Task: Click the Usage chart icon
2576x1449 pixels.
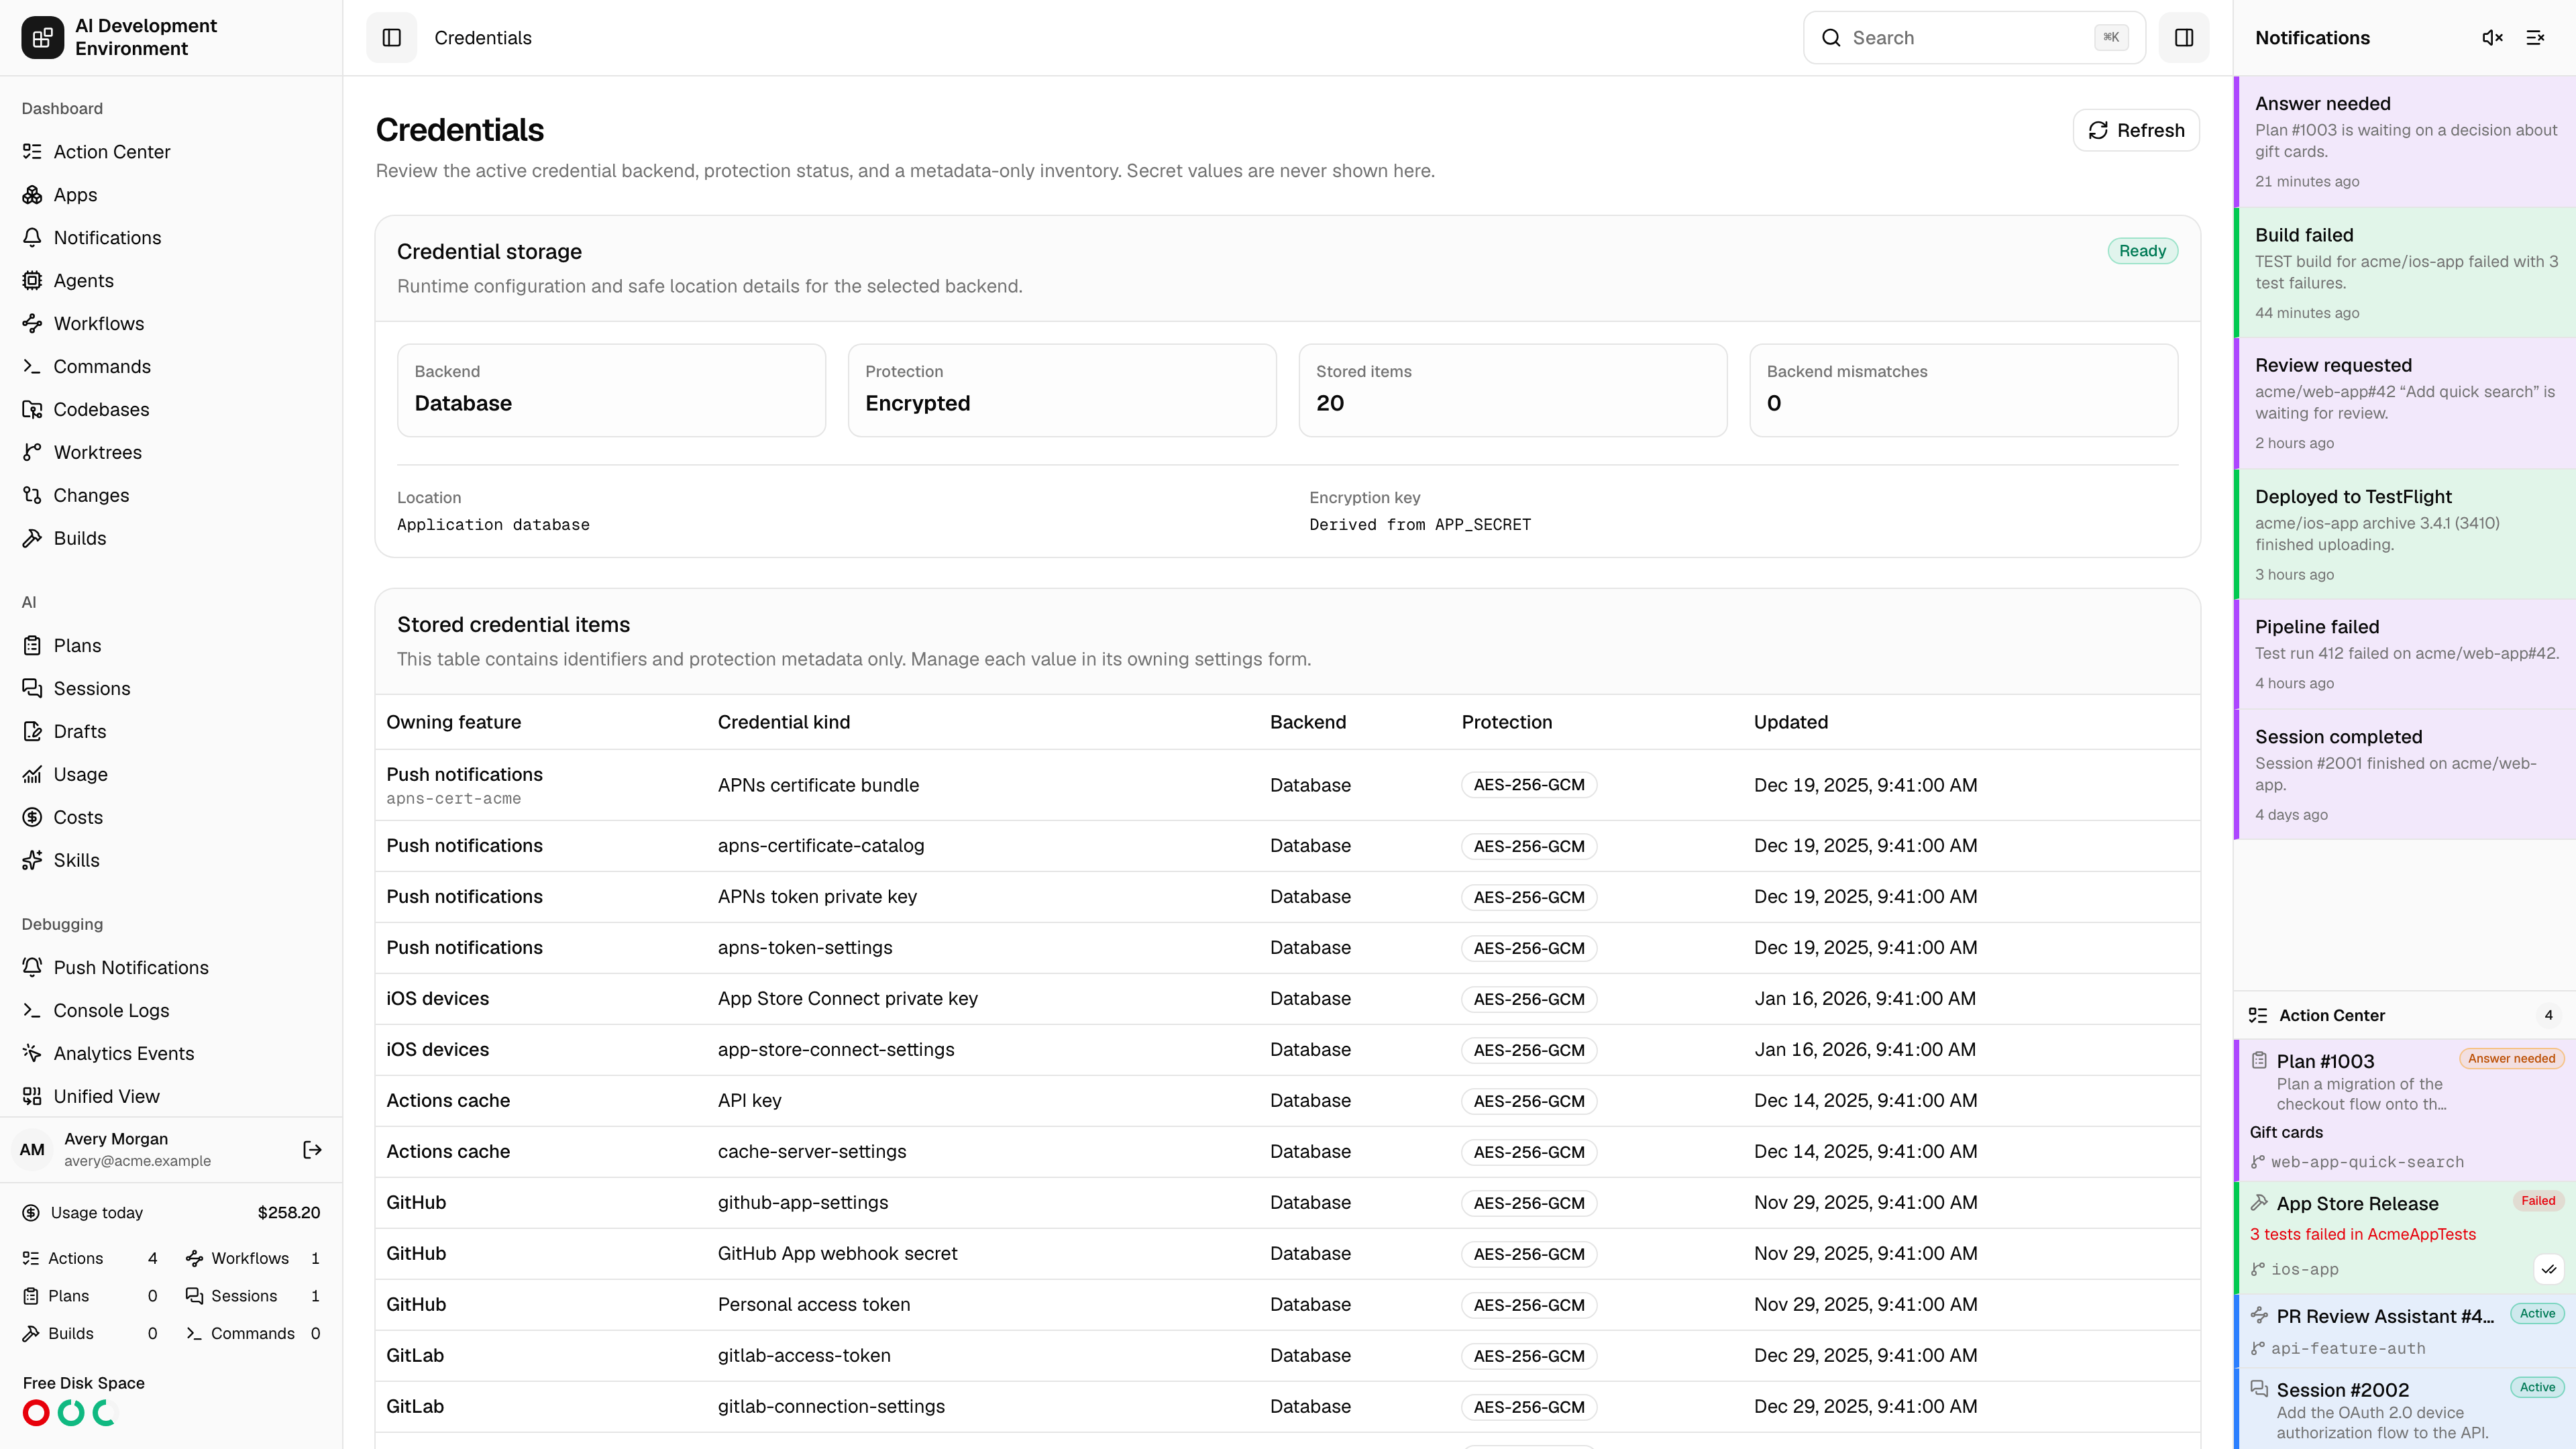Action: click(x=32, y=775)
